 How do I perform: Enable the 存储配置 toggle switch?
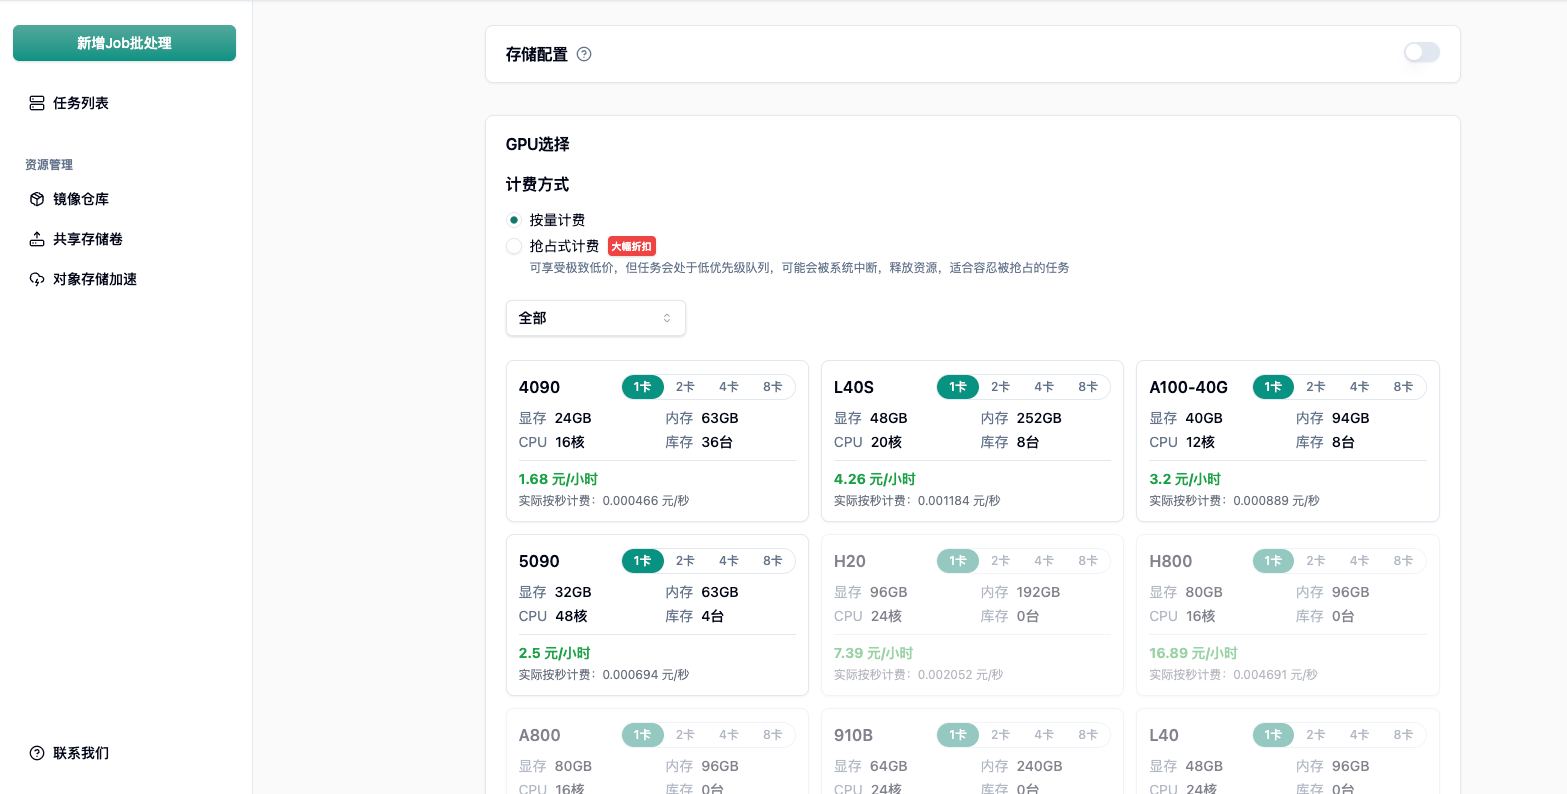1421,53
